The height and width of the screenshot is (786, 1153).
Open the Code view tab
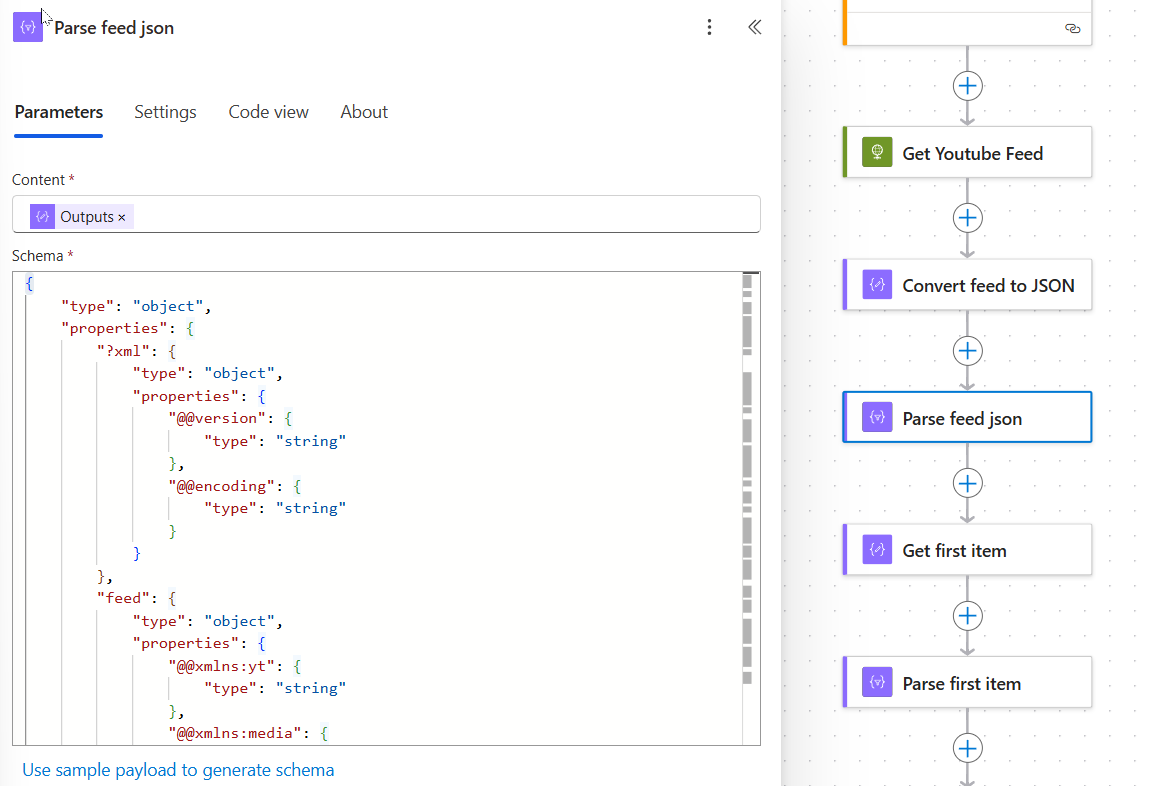(268, 112)
